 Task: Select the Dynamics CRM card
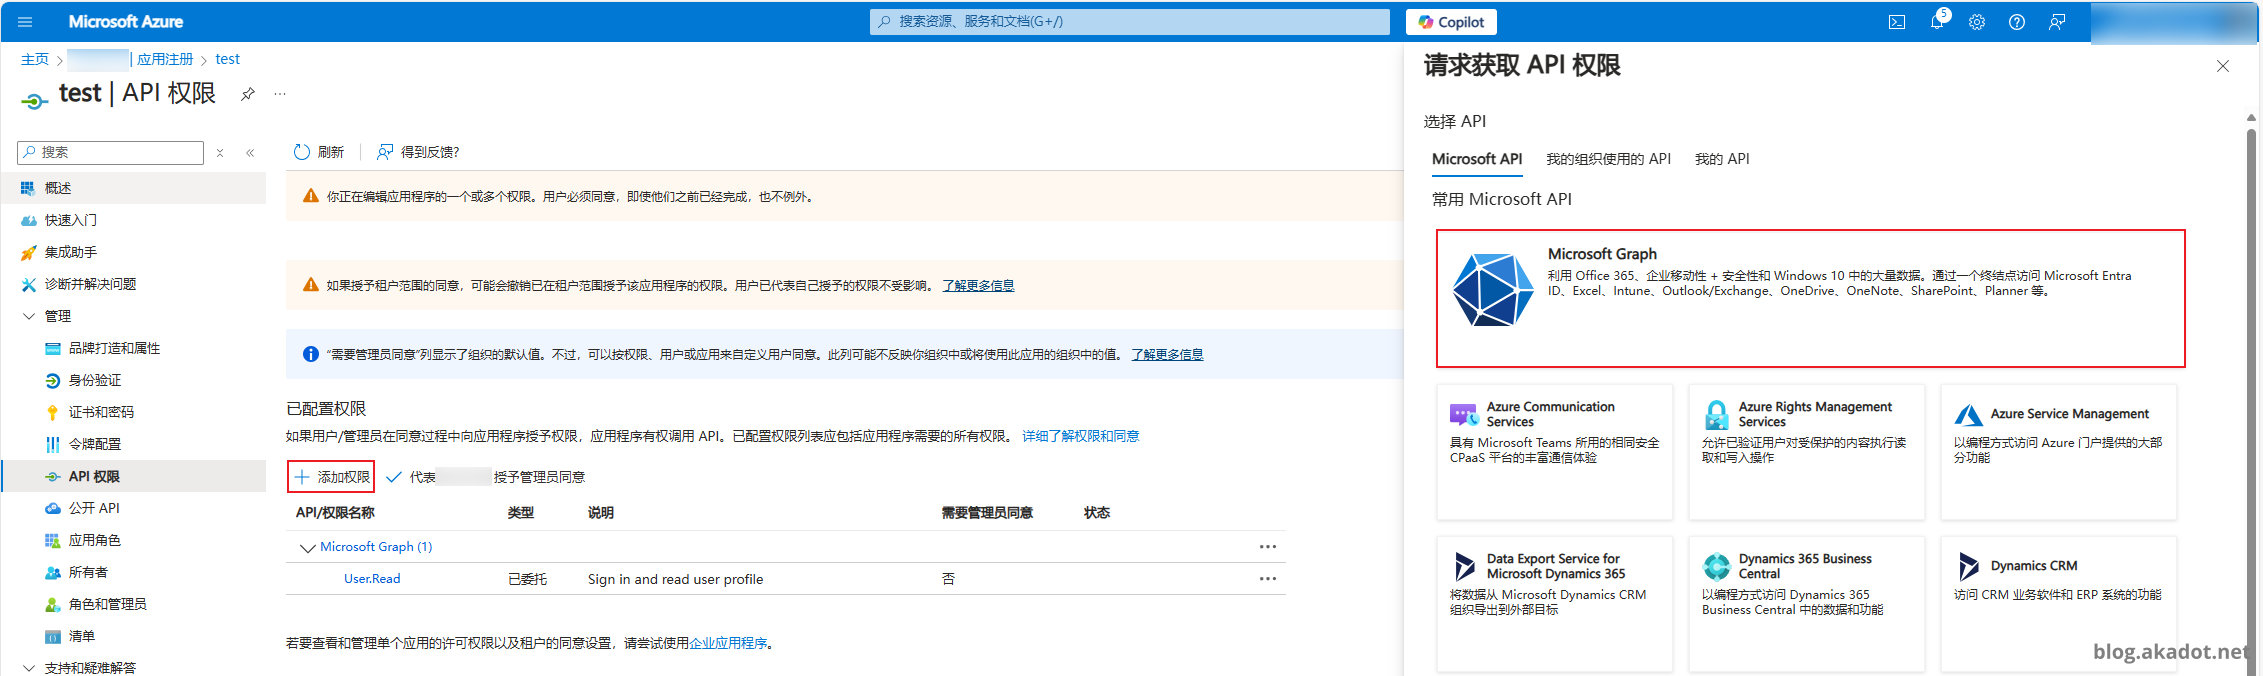pos(2059,604)
